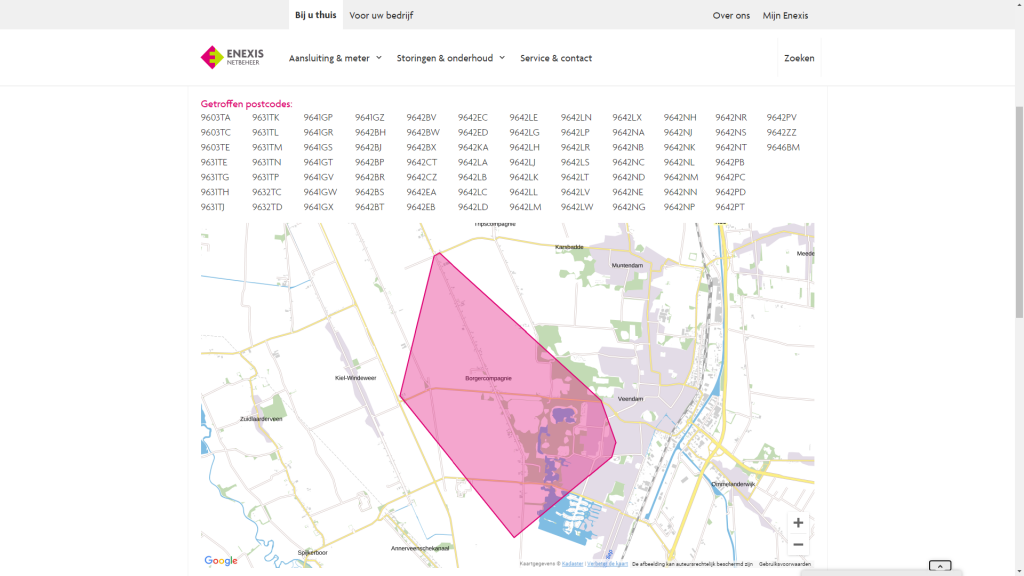
Task: Click the Enexis Netbeheer logo
Action: click(232, 57)
